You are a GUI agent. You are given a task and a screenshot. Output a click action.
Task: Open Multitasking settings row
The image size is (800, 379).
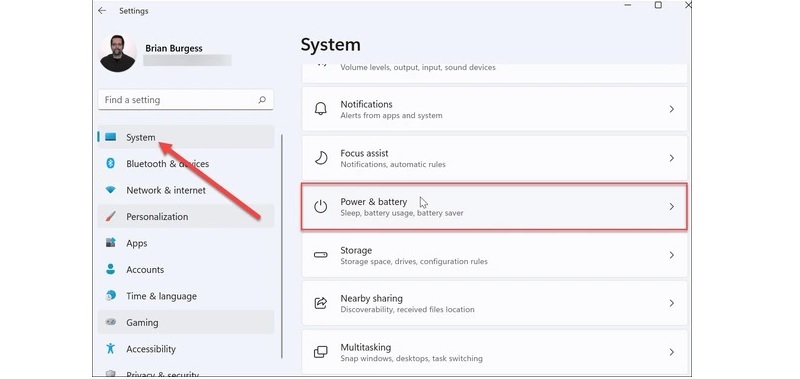tap(494, 352)
